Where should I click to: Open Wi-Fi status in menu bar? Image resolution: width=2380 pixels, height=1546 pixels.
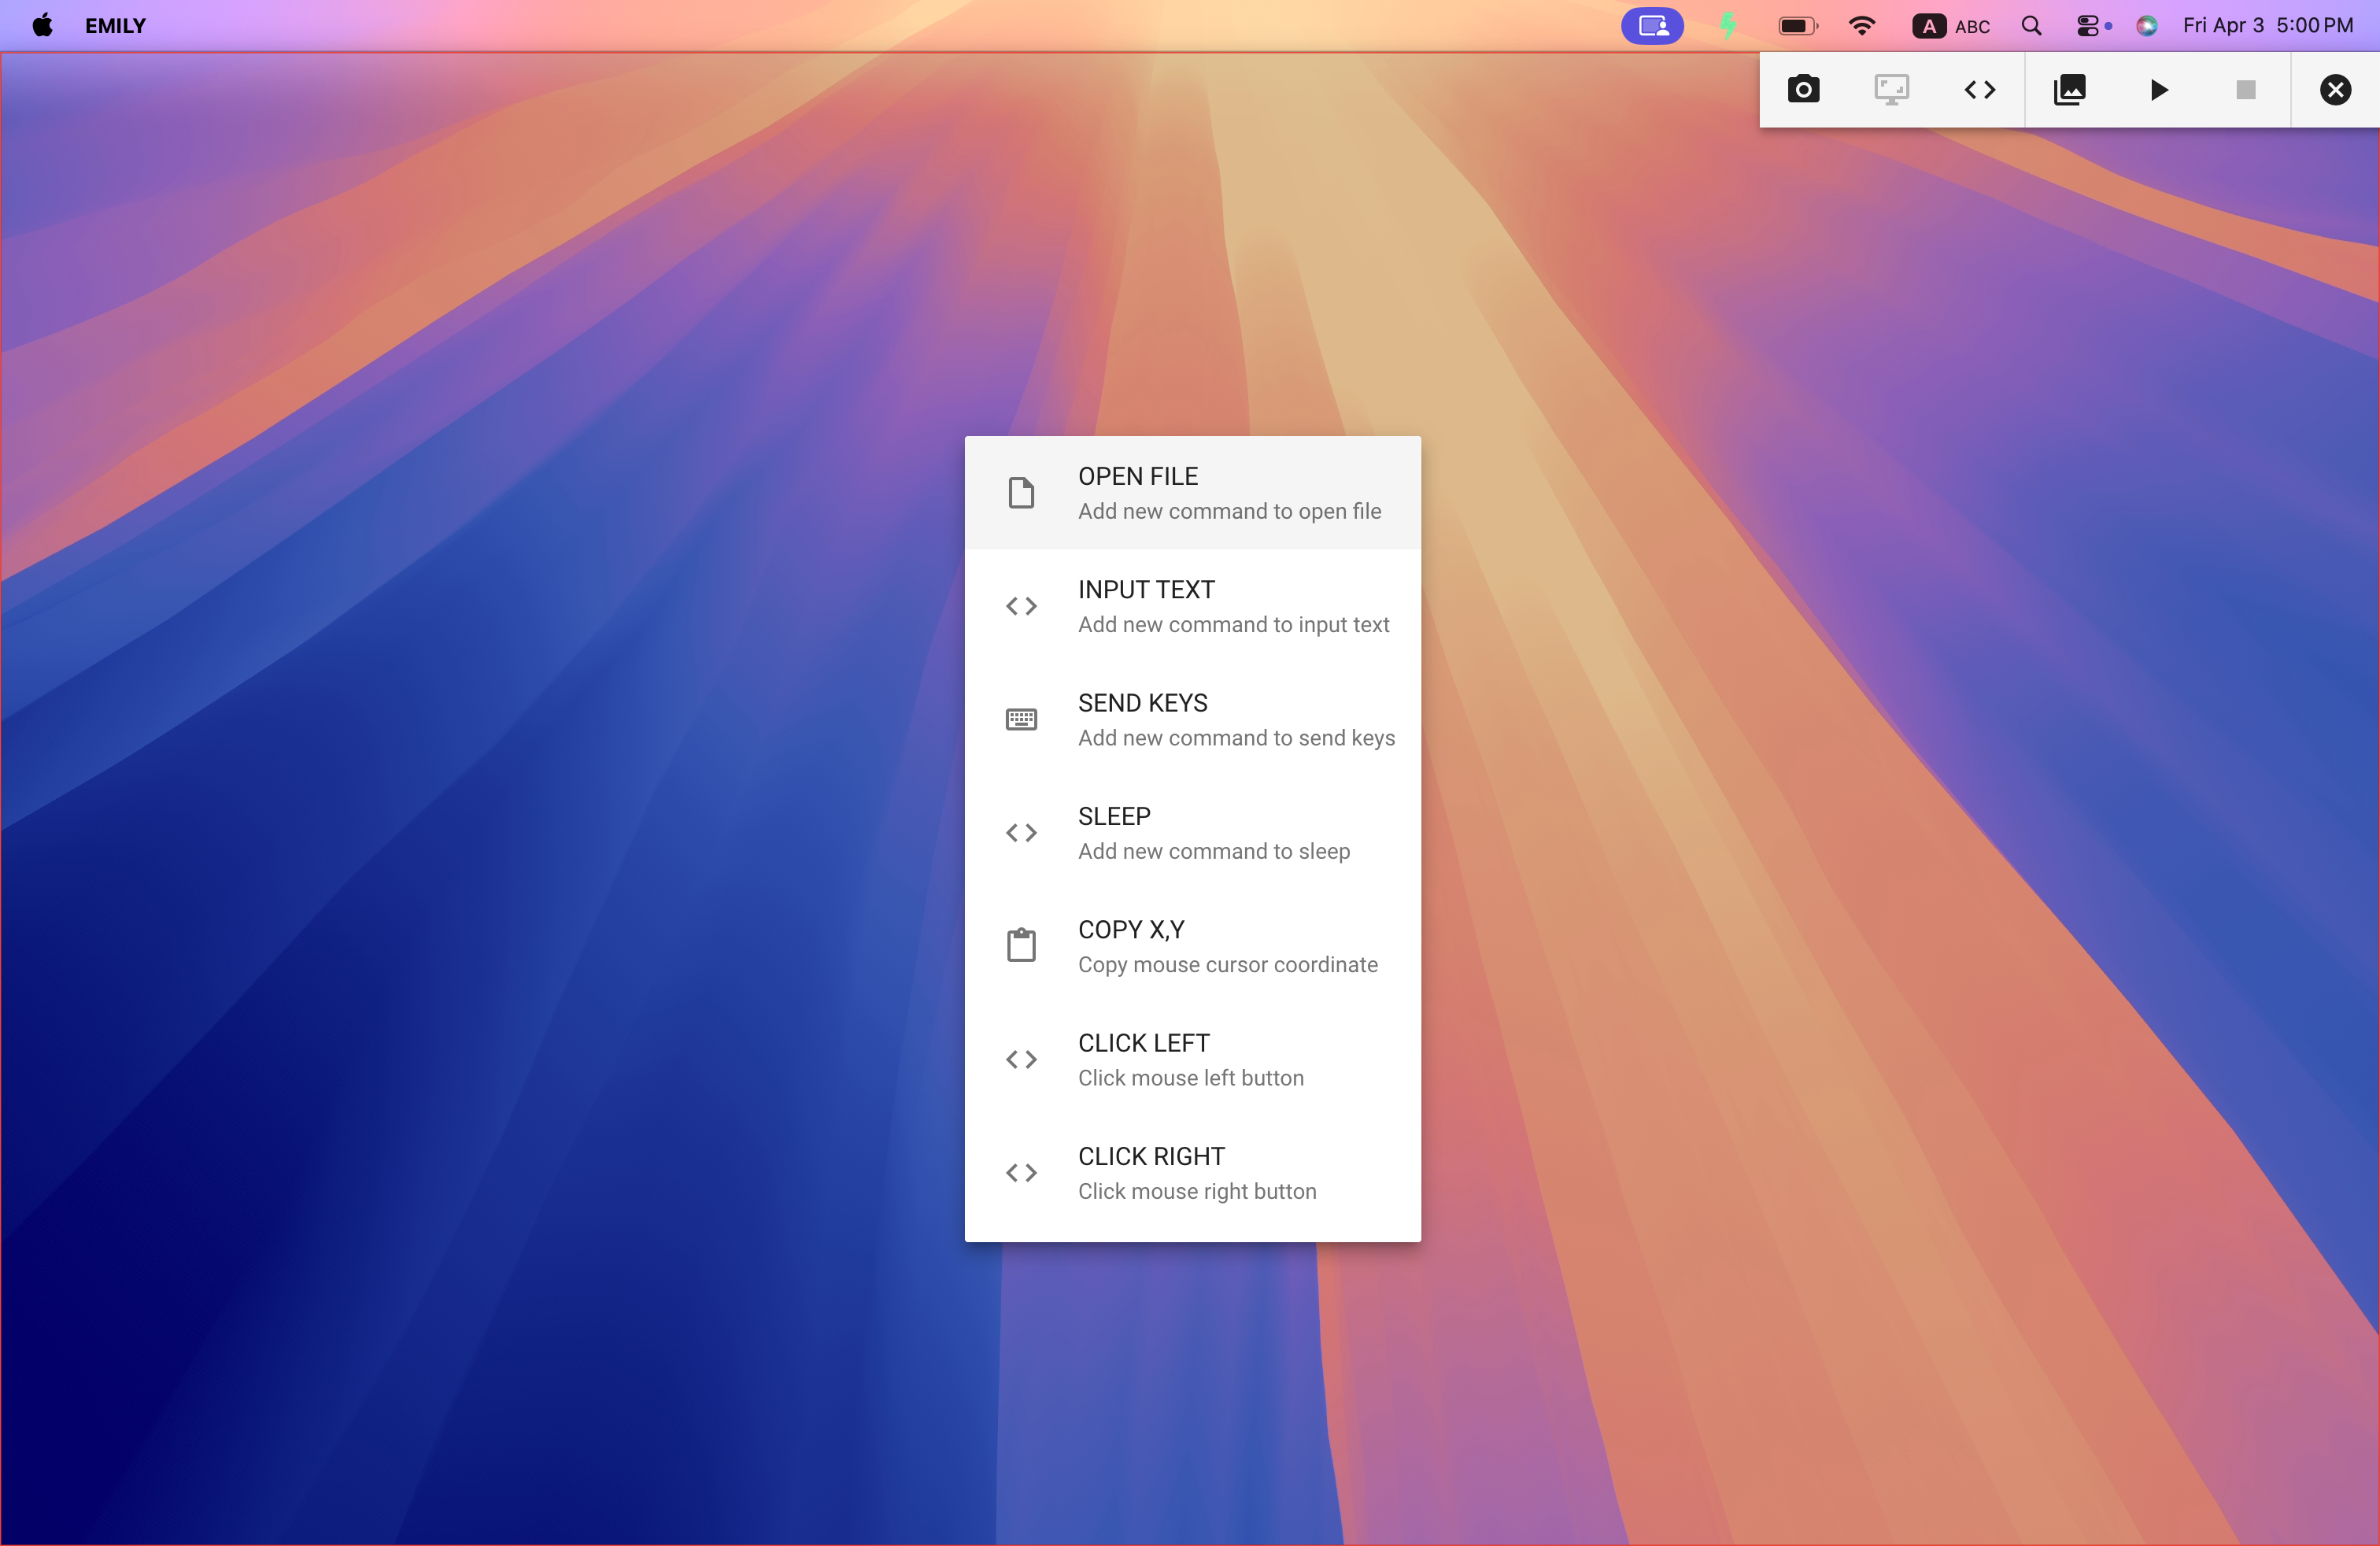click(x=1861, y=26)
